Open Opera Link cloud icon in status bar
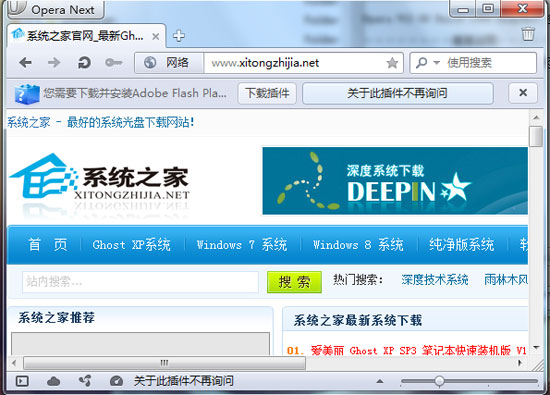550x395 pixels. point(53,381)
